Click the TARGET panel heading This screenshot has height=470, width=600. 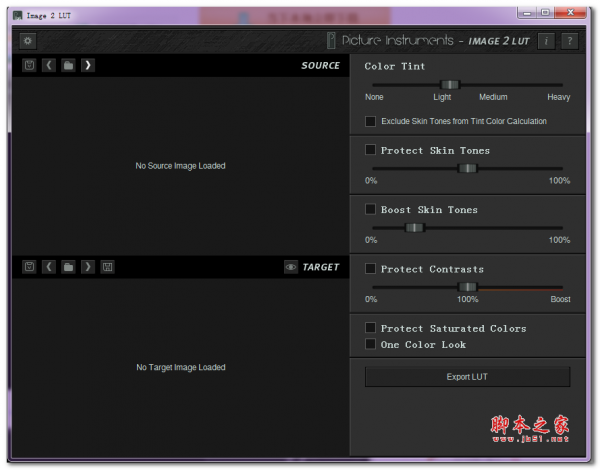tap(321, 267)
